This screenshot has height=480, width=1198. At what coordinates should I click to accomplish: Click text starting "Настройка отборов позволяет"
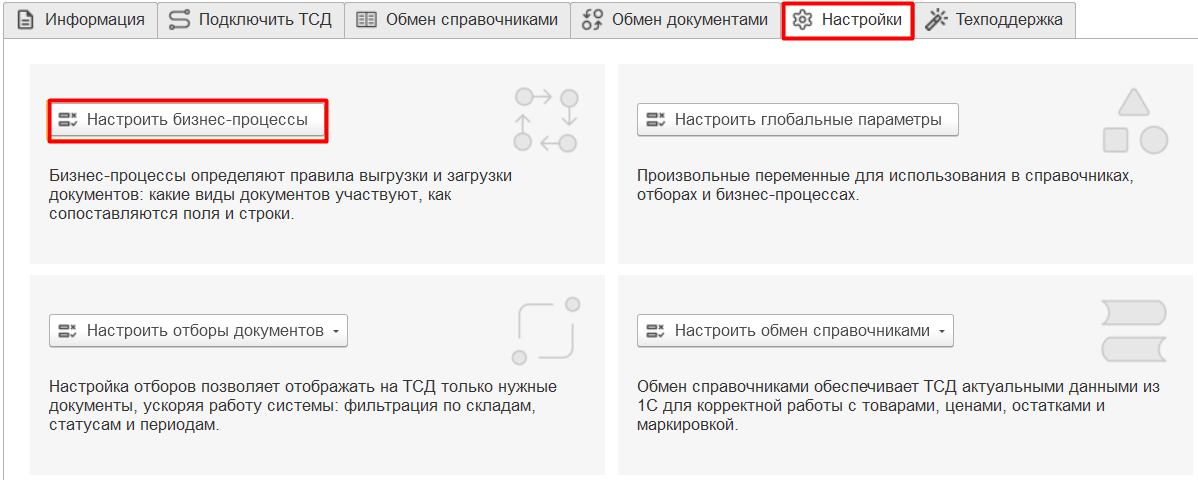coord(303,406)
